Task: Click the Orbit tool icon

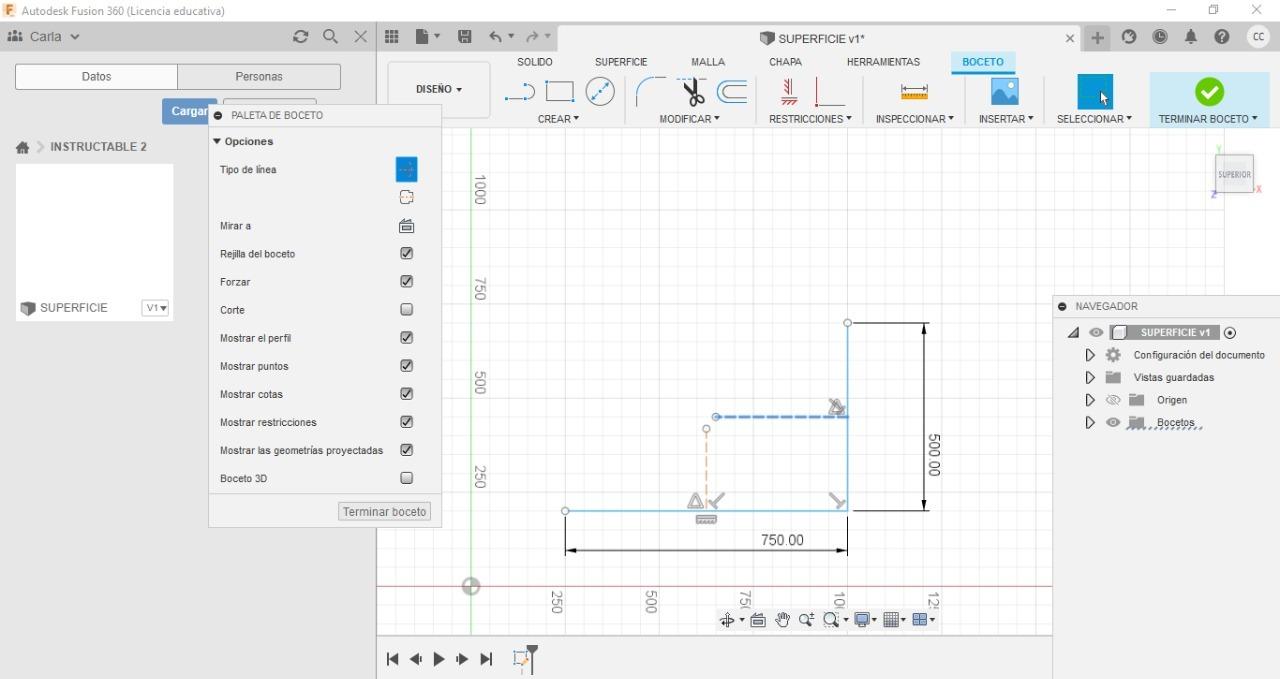Action: click(x=727, y=620)
